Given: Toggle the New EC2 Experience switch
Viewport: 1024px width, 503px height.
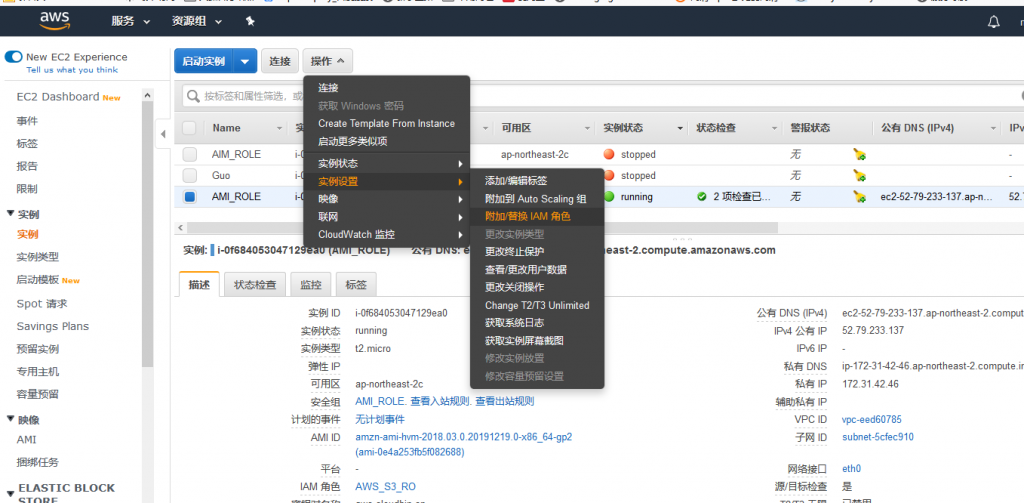Looking at the screenshot, I should [x=14, y=57].
